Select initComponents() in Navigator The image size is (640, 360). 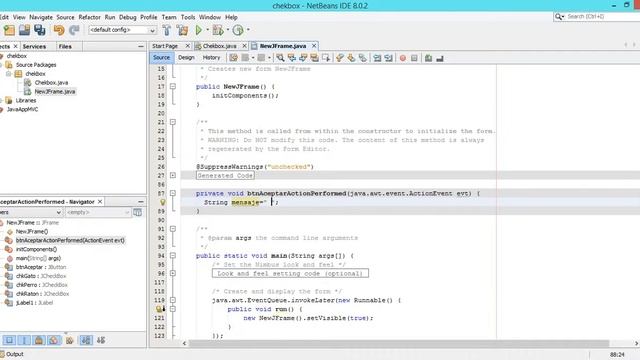click(36, 249)
